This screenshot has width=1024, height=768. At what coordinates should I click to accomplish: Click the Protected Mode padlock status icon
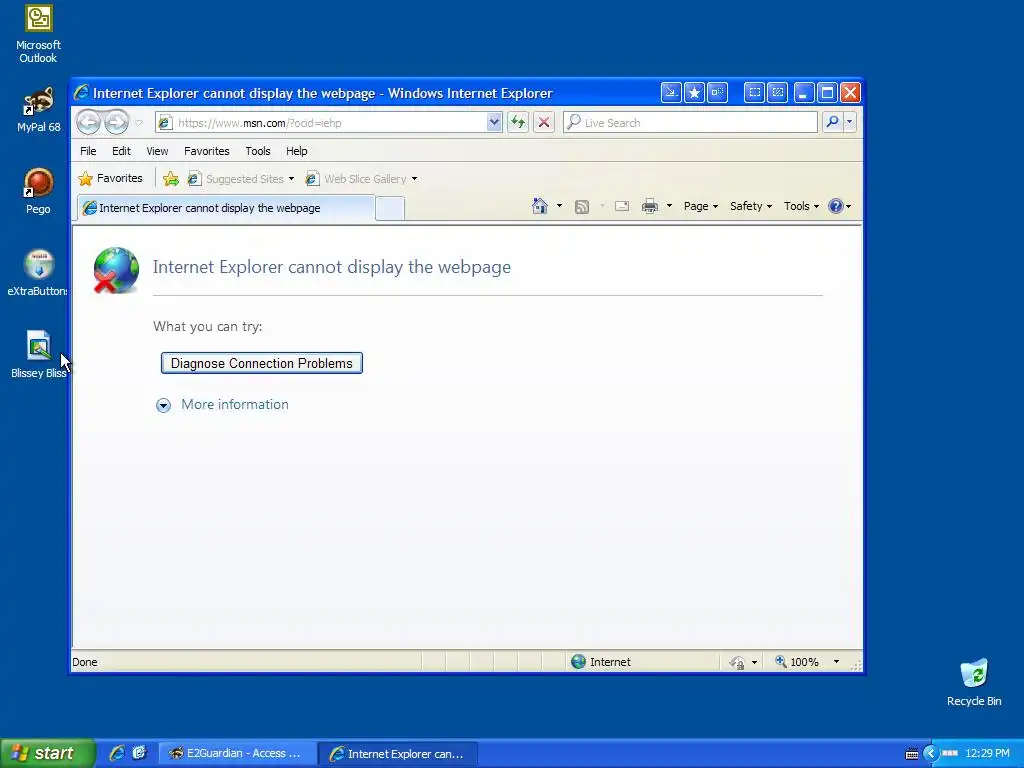pyautogui.click(x=737, y=662)
